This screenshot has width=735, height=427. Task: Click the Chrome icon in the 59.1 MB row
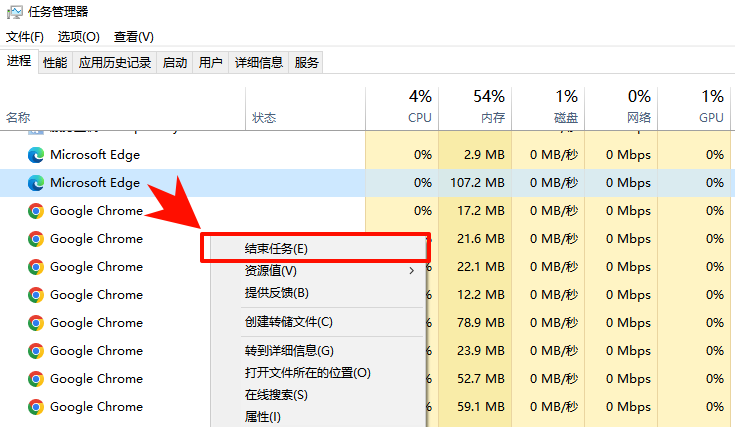[36, 407]
